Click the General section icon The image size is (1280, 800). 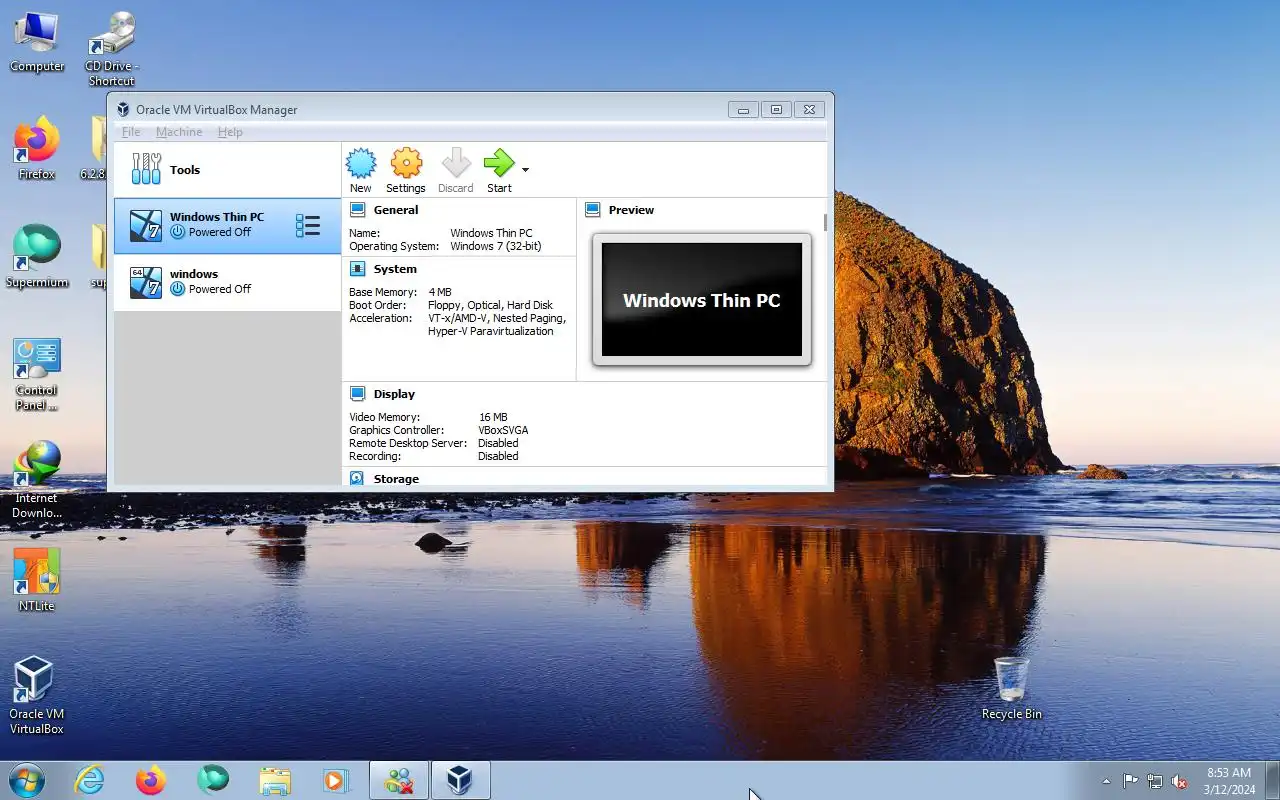pyautogui.click(x=357, y=210)
